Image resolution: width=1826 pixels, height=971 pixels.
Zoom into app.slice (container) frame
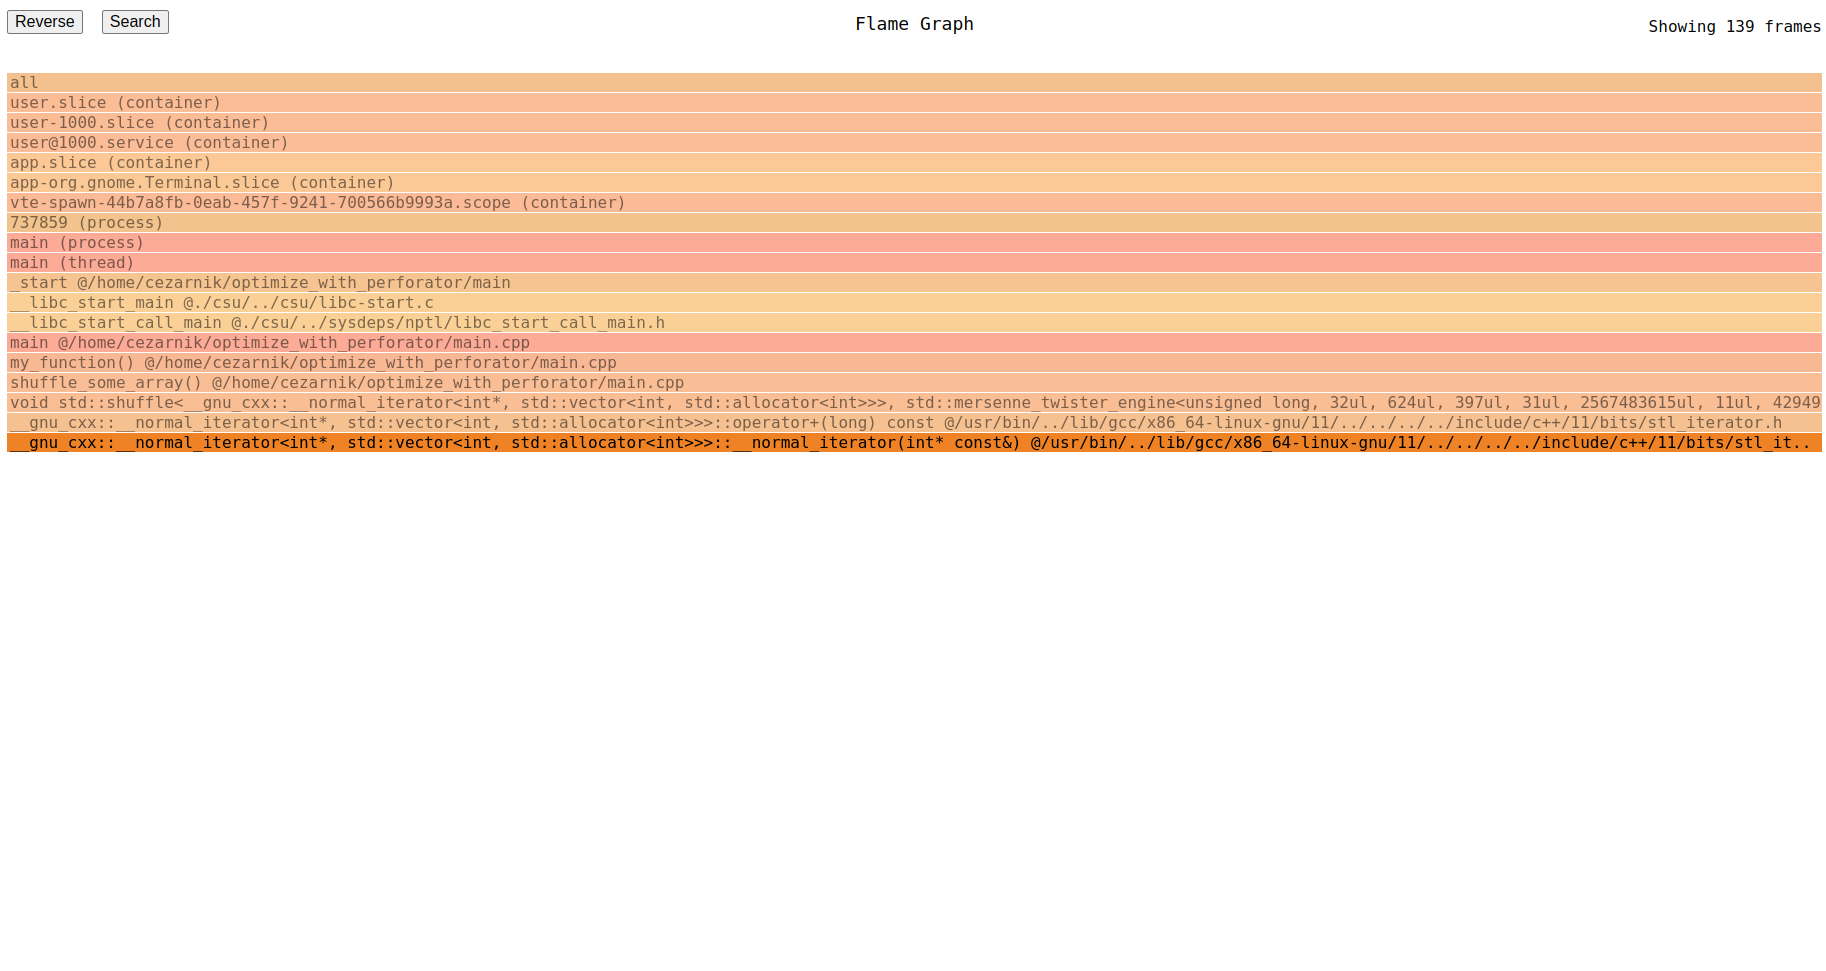(x=913, y=163)
